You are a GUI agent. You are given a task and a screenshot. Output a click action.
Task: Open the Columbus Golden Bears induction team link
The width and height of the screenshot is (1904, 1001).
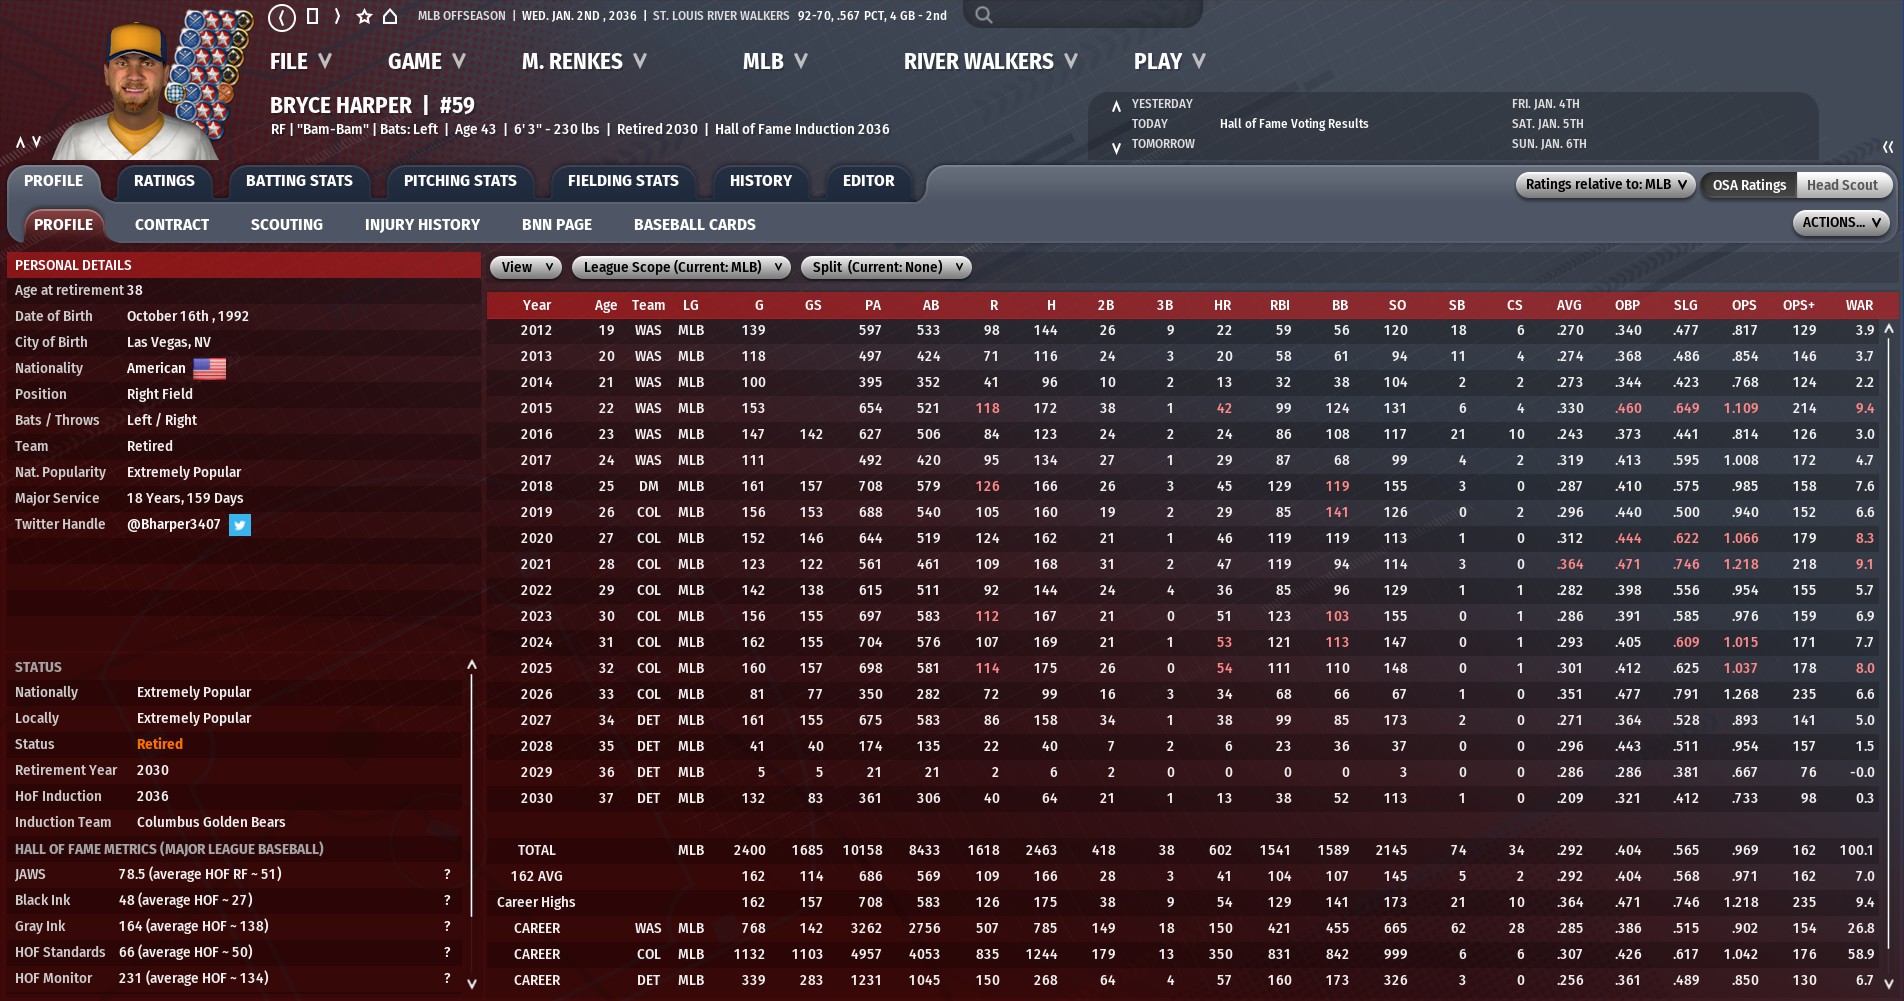[211, 823]
